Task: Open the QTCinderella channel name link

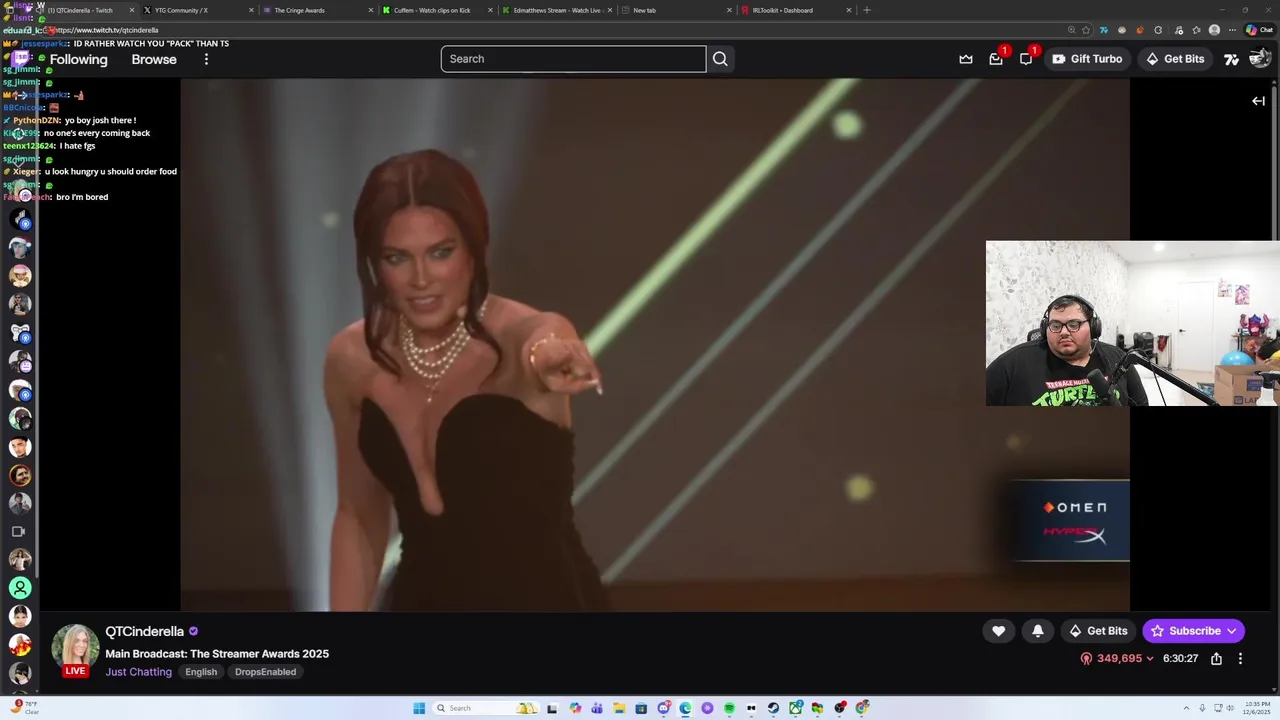Action: tap(144, 631)
